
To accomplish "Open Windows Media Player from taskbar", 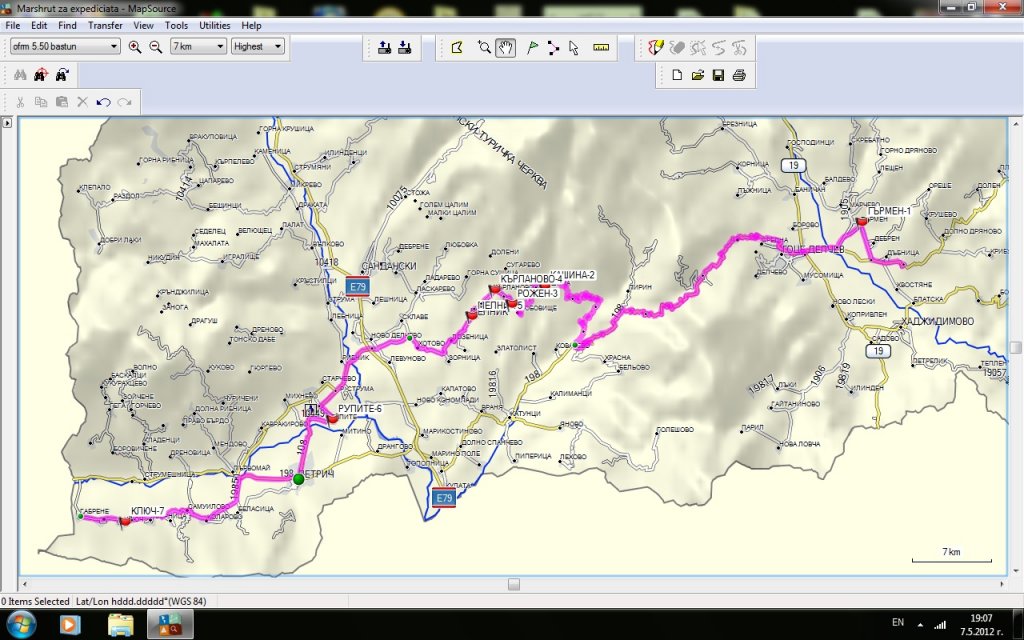I will click(x=69, y=625).
